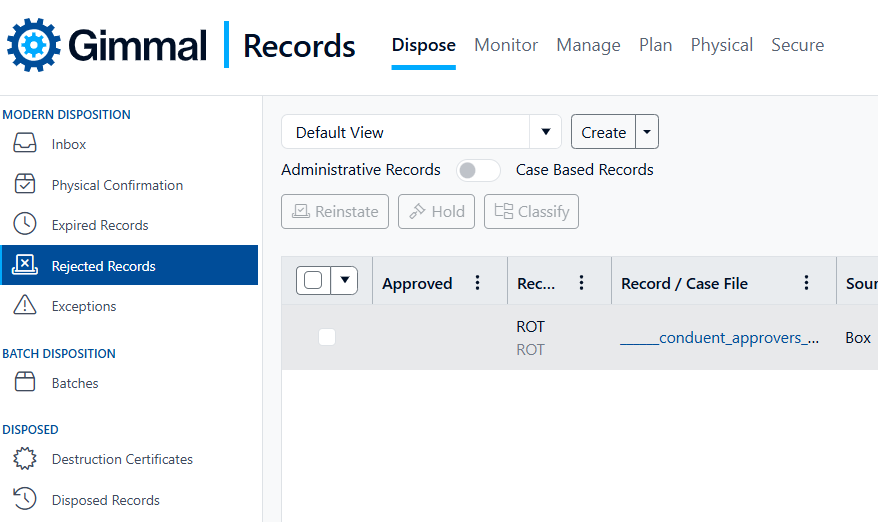Image resolution: width=878 pixels, height=522 pixels.
Task: Open Batches box icon
Action: click(x=25, y=383)
